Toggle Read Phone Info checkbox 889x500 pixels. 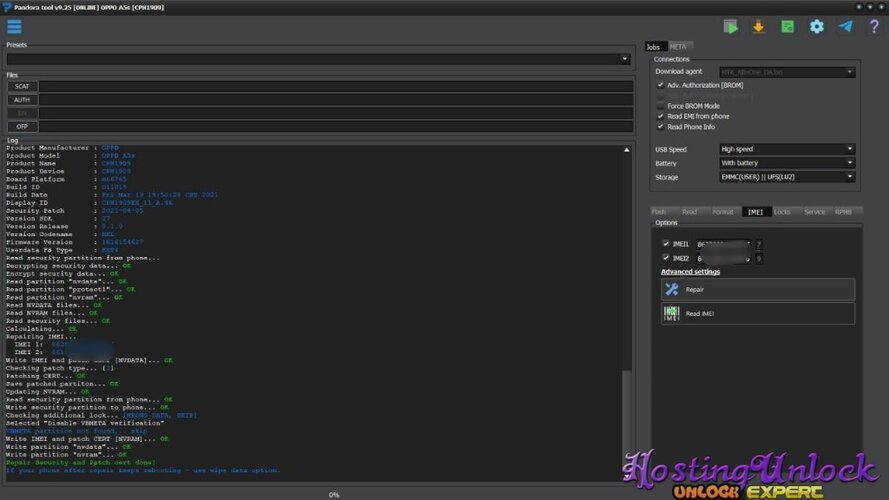coord(660,127)
